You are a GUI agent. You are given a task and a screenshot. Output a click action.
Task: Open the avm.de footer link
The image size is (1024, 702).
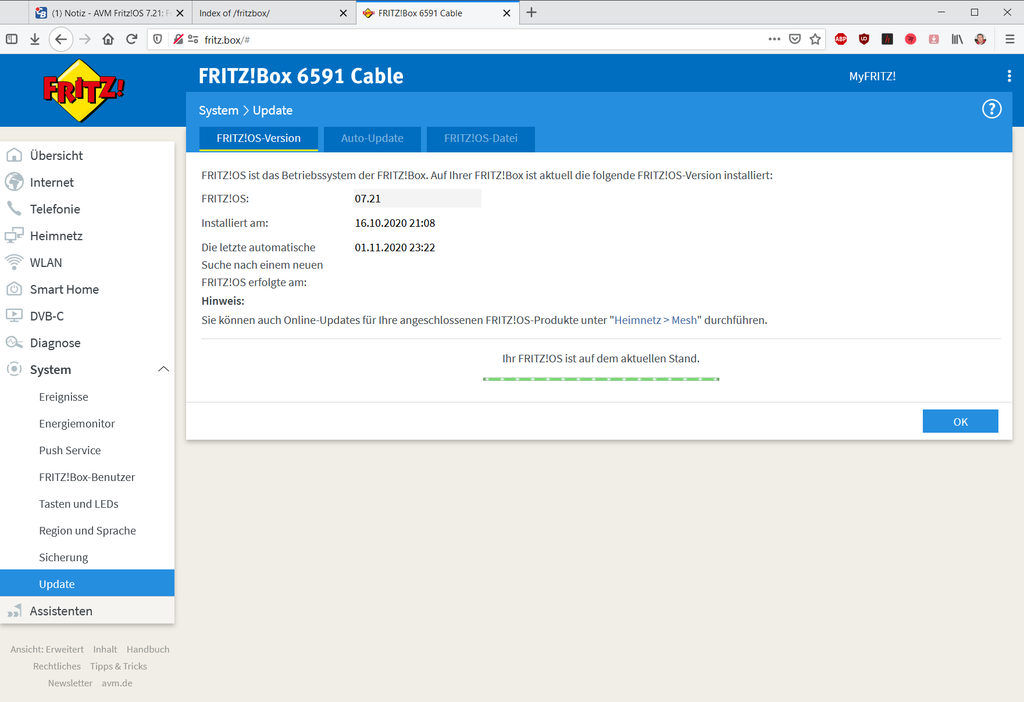(x=117, y=683)
